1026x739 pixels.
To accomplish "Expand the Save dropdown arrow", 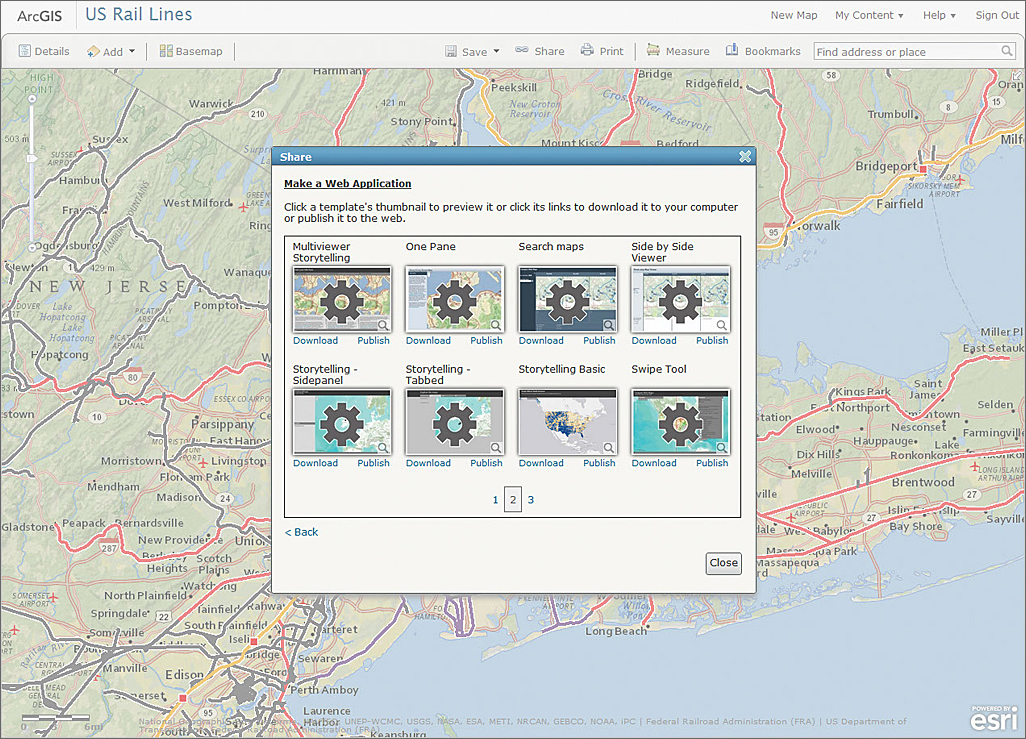I will click(x=497, y=51).
